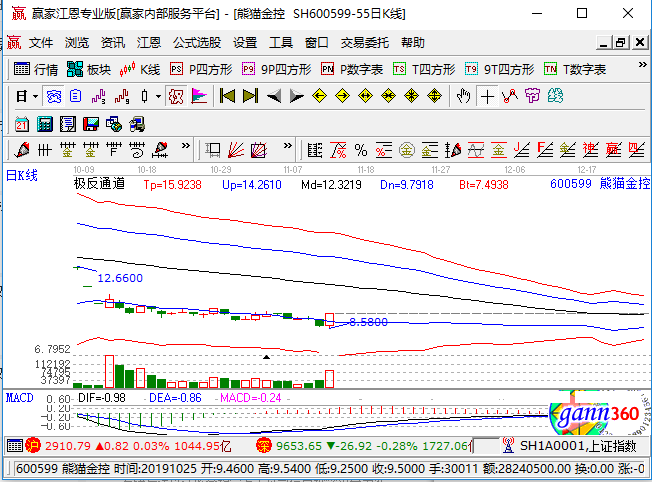Click the F time-ruler icon
Viewport: 652px width, 482px height.
114,150
